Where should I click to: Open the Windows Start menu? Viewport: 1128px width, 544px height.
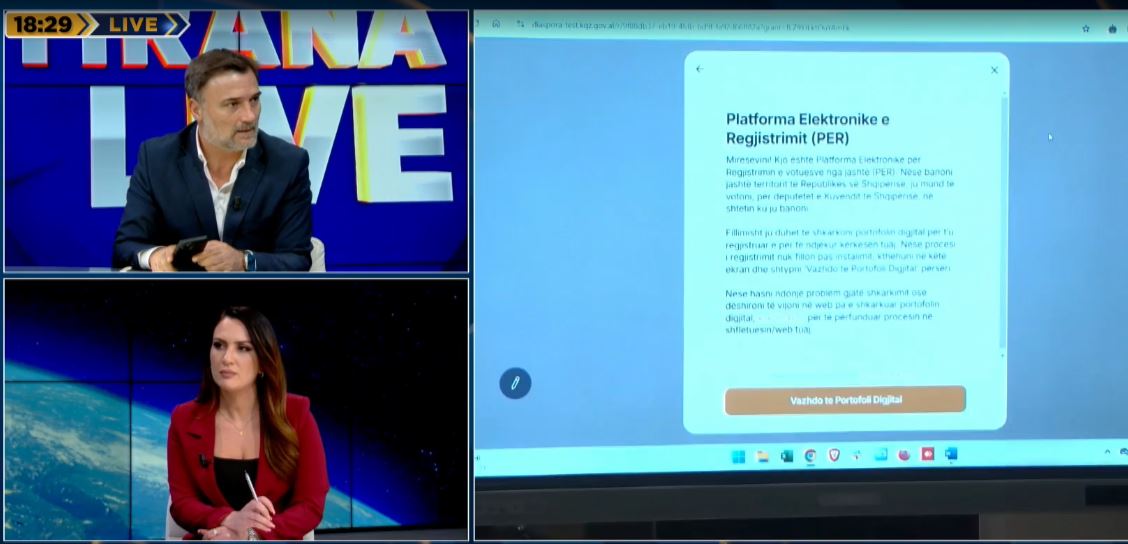point(738,456)
